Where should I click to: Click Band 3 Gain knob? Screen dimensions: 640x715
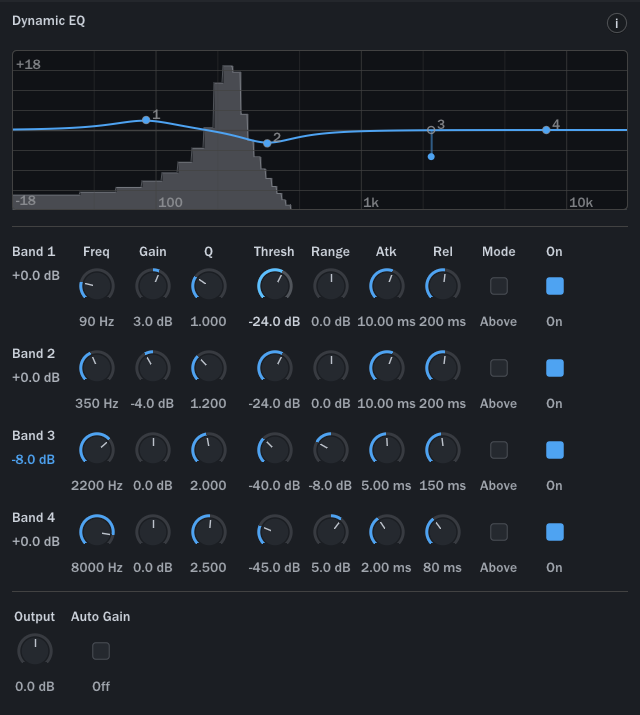pos(153,450)
